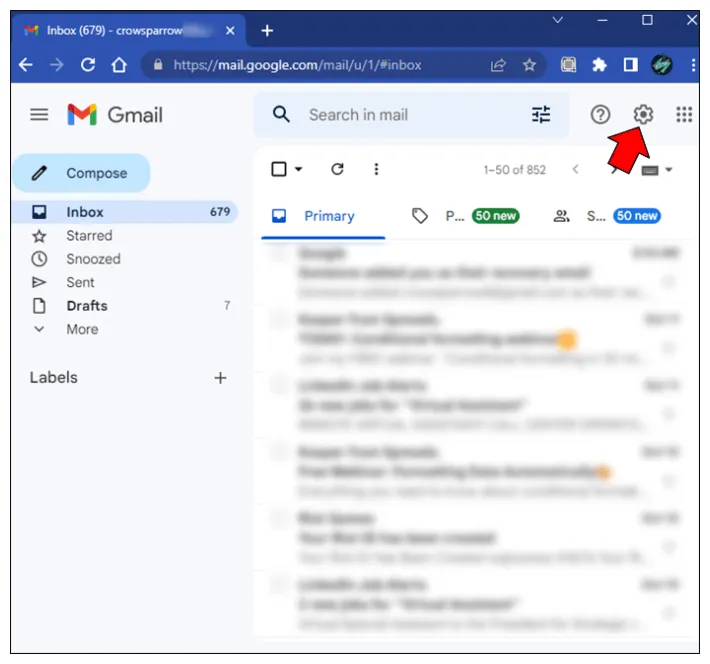Image resolution: width=710 pixels, height=664 pixels.
Task: Open the Gmail main menu hamburger icon
Action: tap(39, 115)
